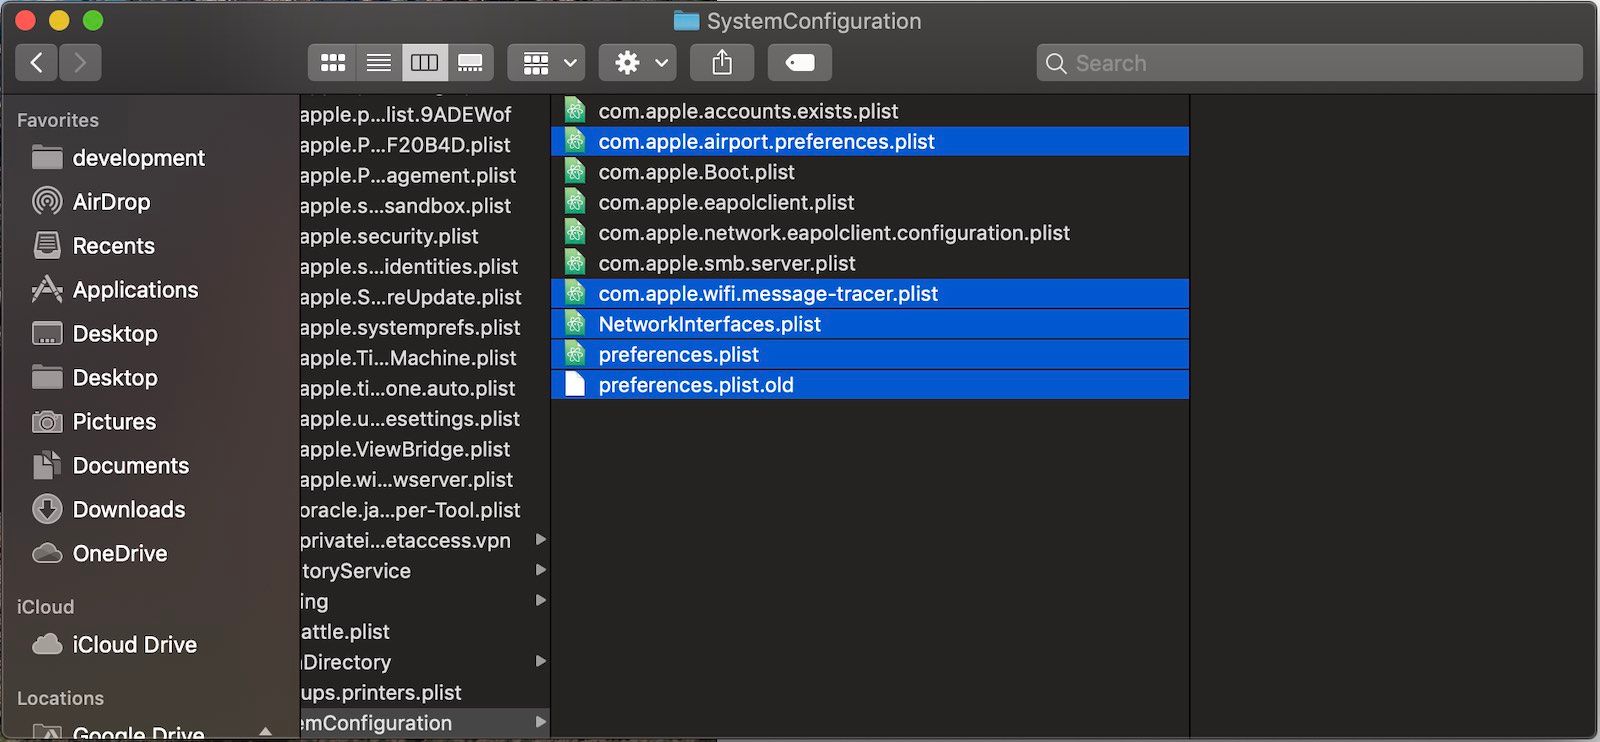Switch to gallery view
Screen dimensions: 1600x742
coord(470,63)
